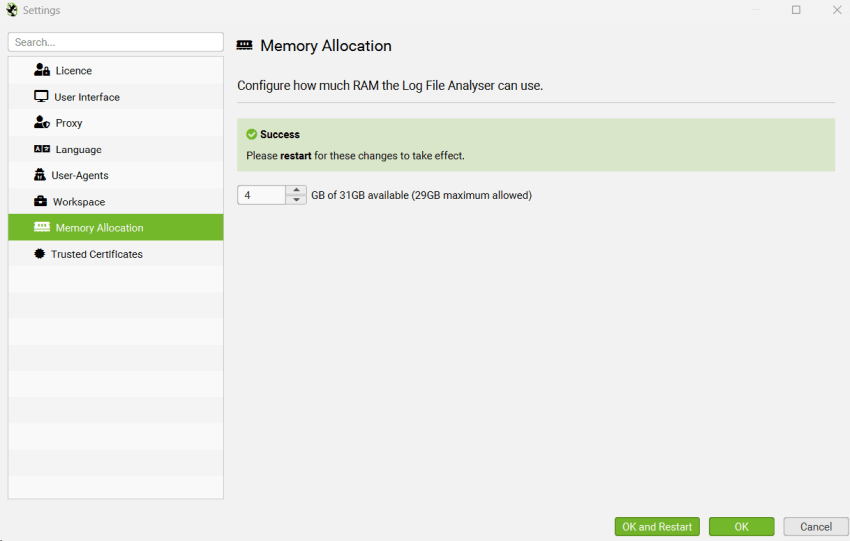Screen dimensions: 850x541
Task: Click the Workspace briefcase icon
Action: [x=40, y=201]
